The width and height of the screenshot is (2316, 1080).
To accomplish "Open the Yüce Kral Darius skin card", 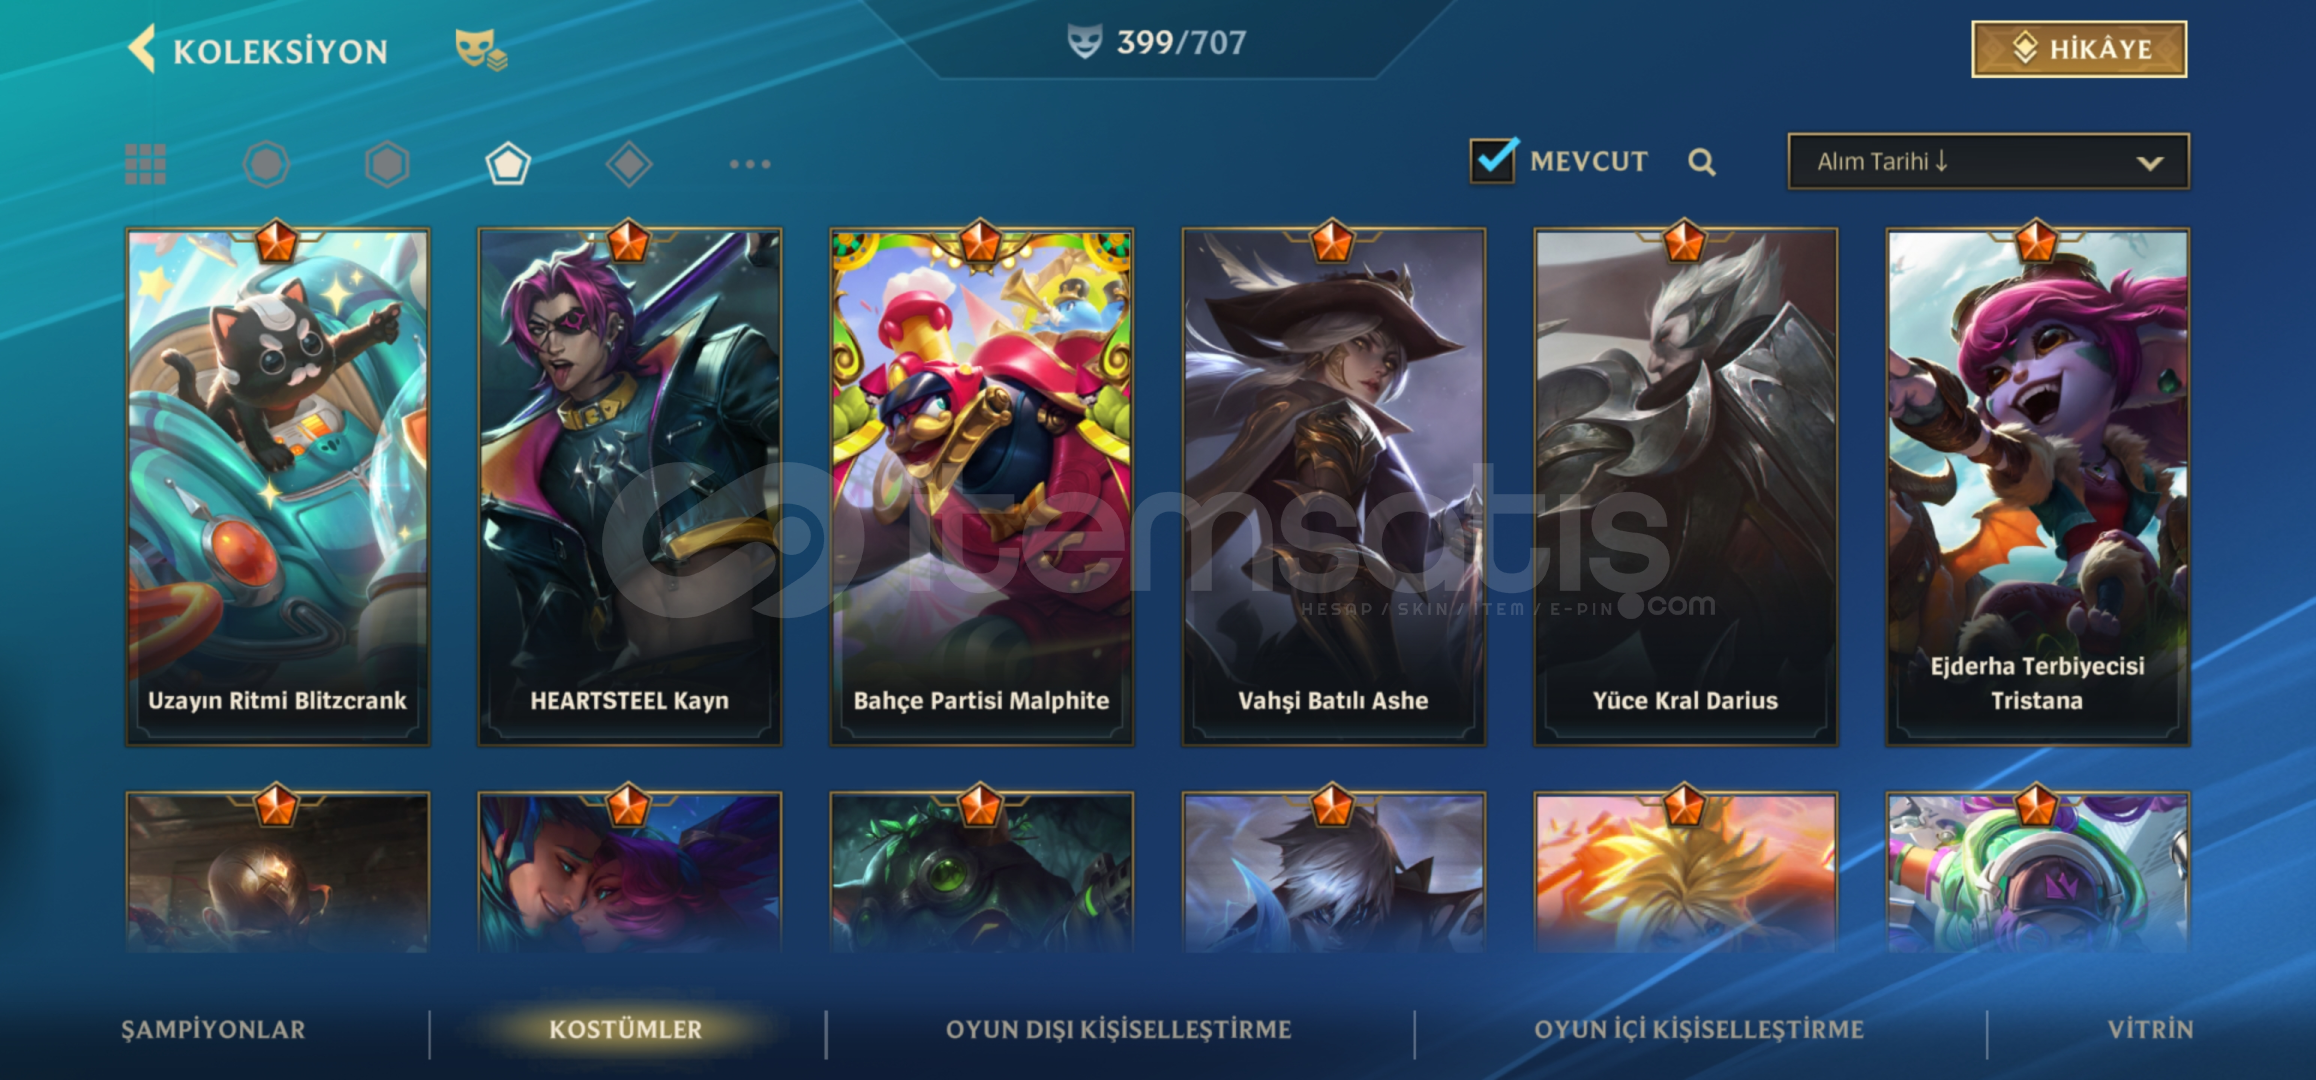I will pyautogui.click(x=1686, y=487).
